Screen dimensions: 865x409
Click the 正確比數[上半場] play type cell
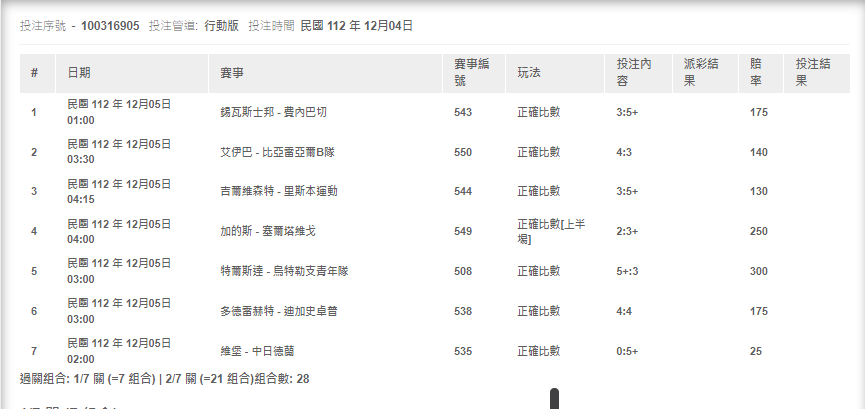550,231
